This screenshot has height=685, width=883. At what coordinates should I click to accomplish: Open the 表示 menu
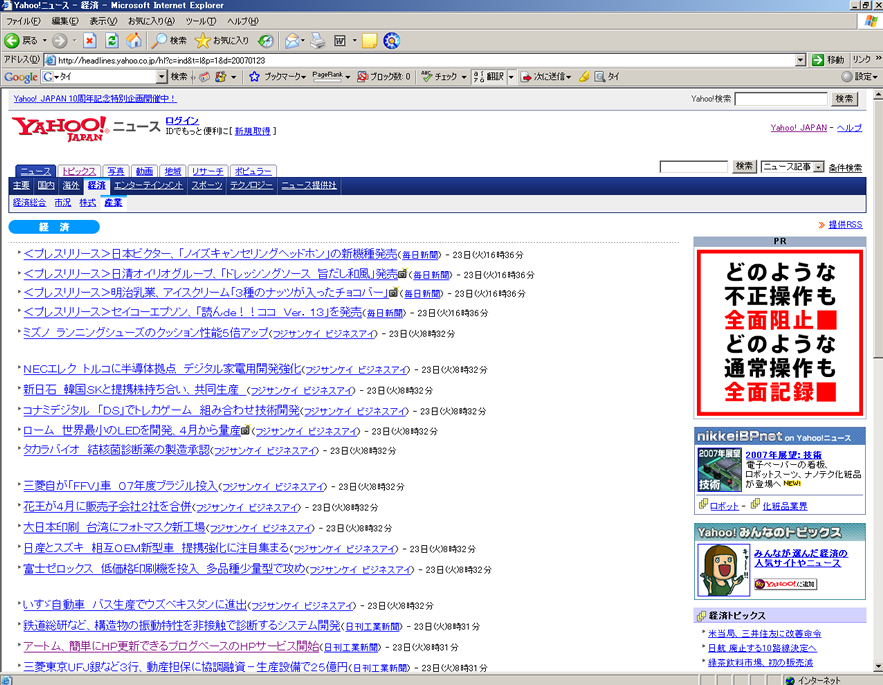(x=104, y=21)
